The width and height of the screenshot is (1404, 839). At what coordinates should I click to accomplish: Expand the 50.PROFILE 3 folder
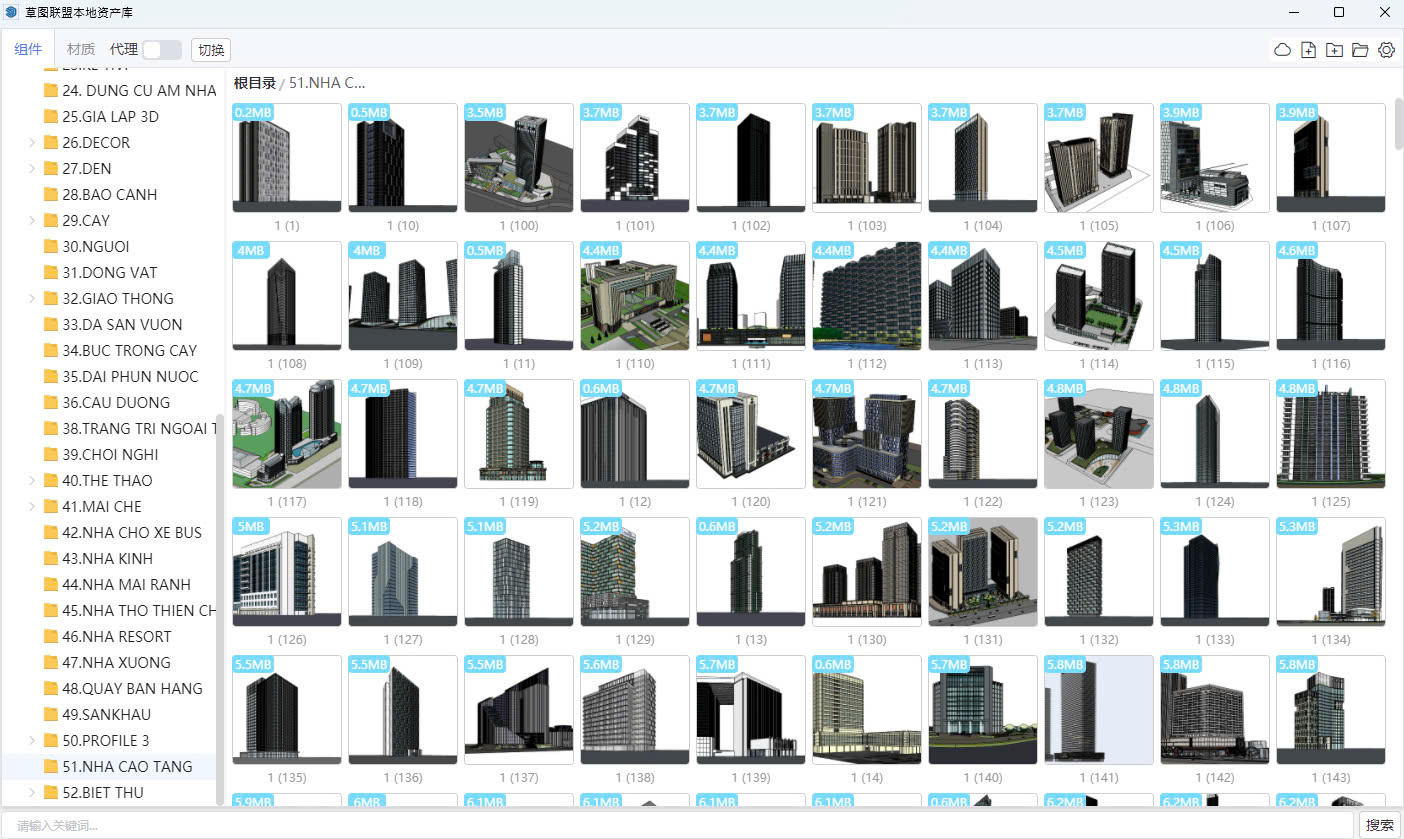(33, 741)
